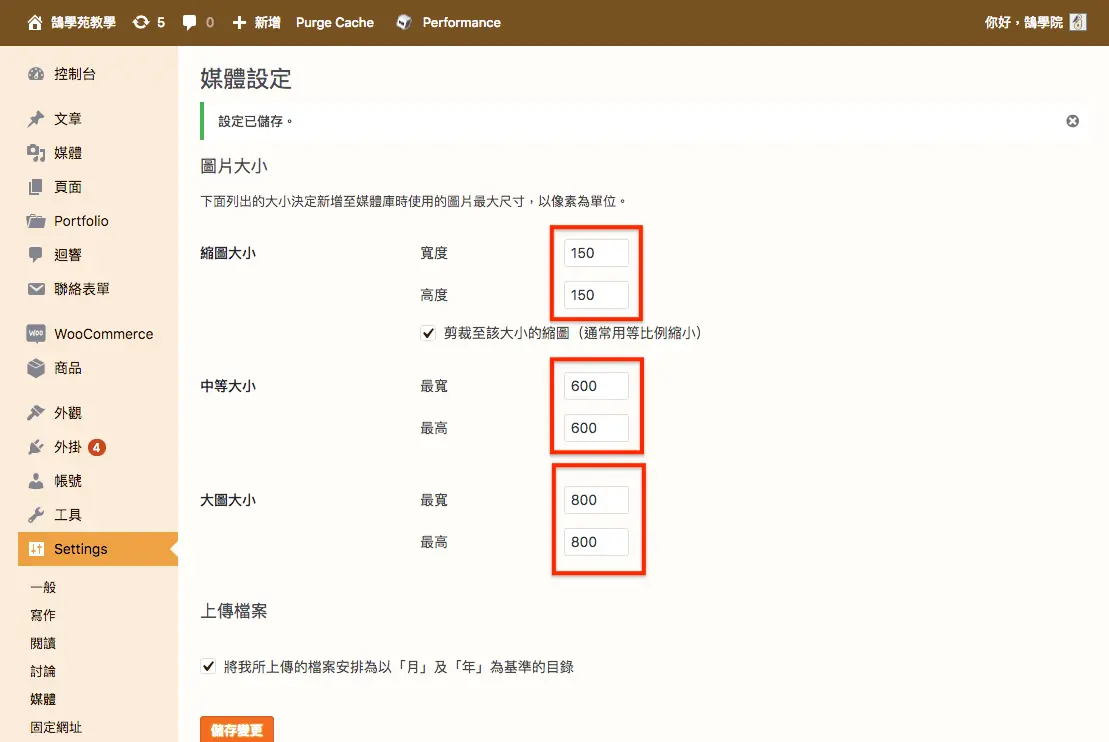The image size is (1109, 742).
Task: Open the Performance menu
Action: [461, 23]
